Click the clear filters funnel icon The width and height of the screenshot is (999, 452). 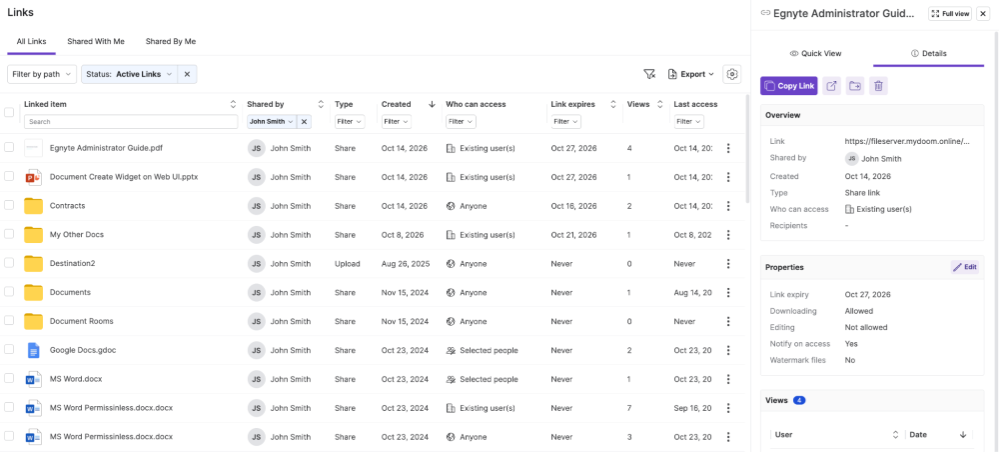coord(649,74)
